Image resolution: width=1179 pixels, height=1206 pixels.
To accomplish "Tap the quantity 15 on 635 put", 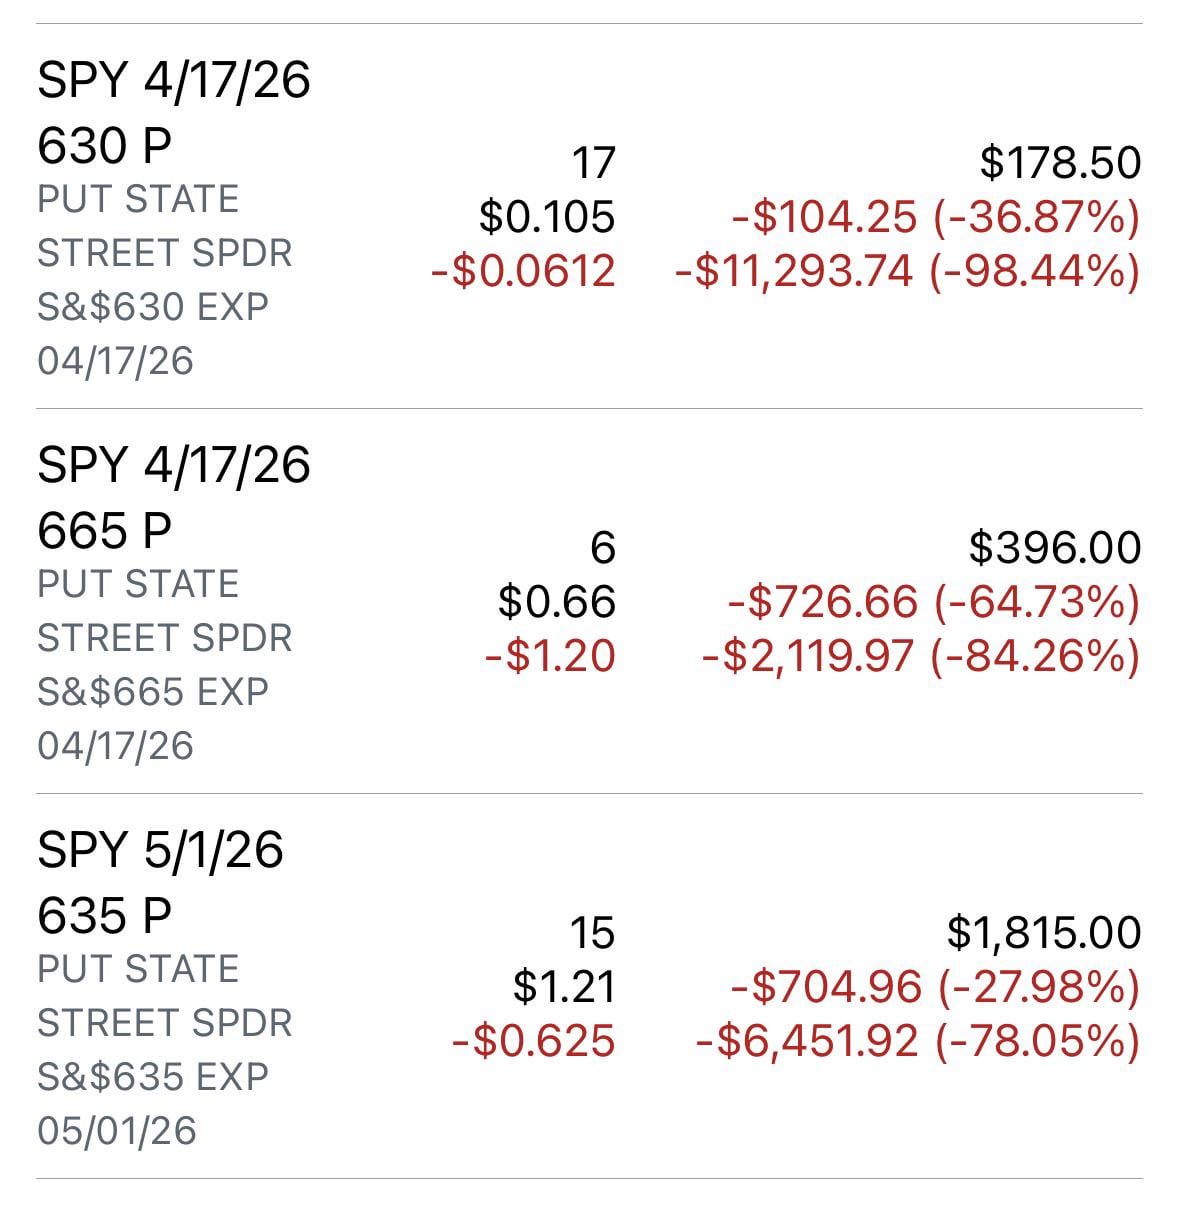I will coord(592,933).
